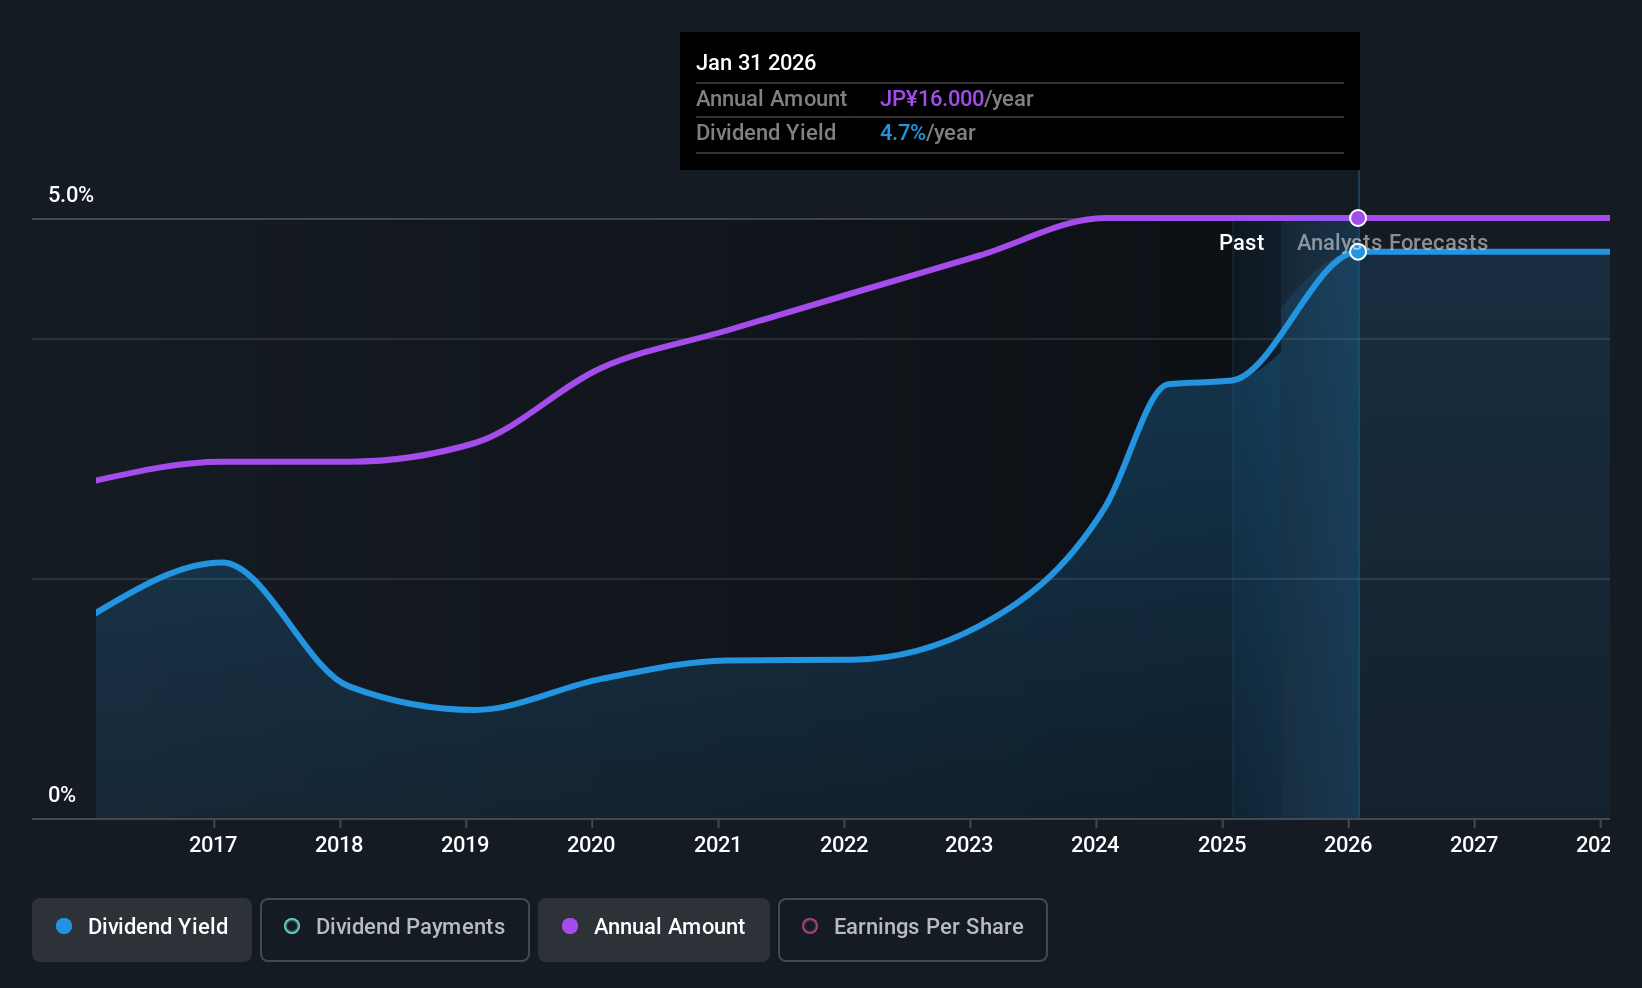Click the 2022 x-axis label
This screenshot has width=1642, height=988.
click(x=844, y=845)
